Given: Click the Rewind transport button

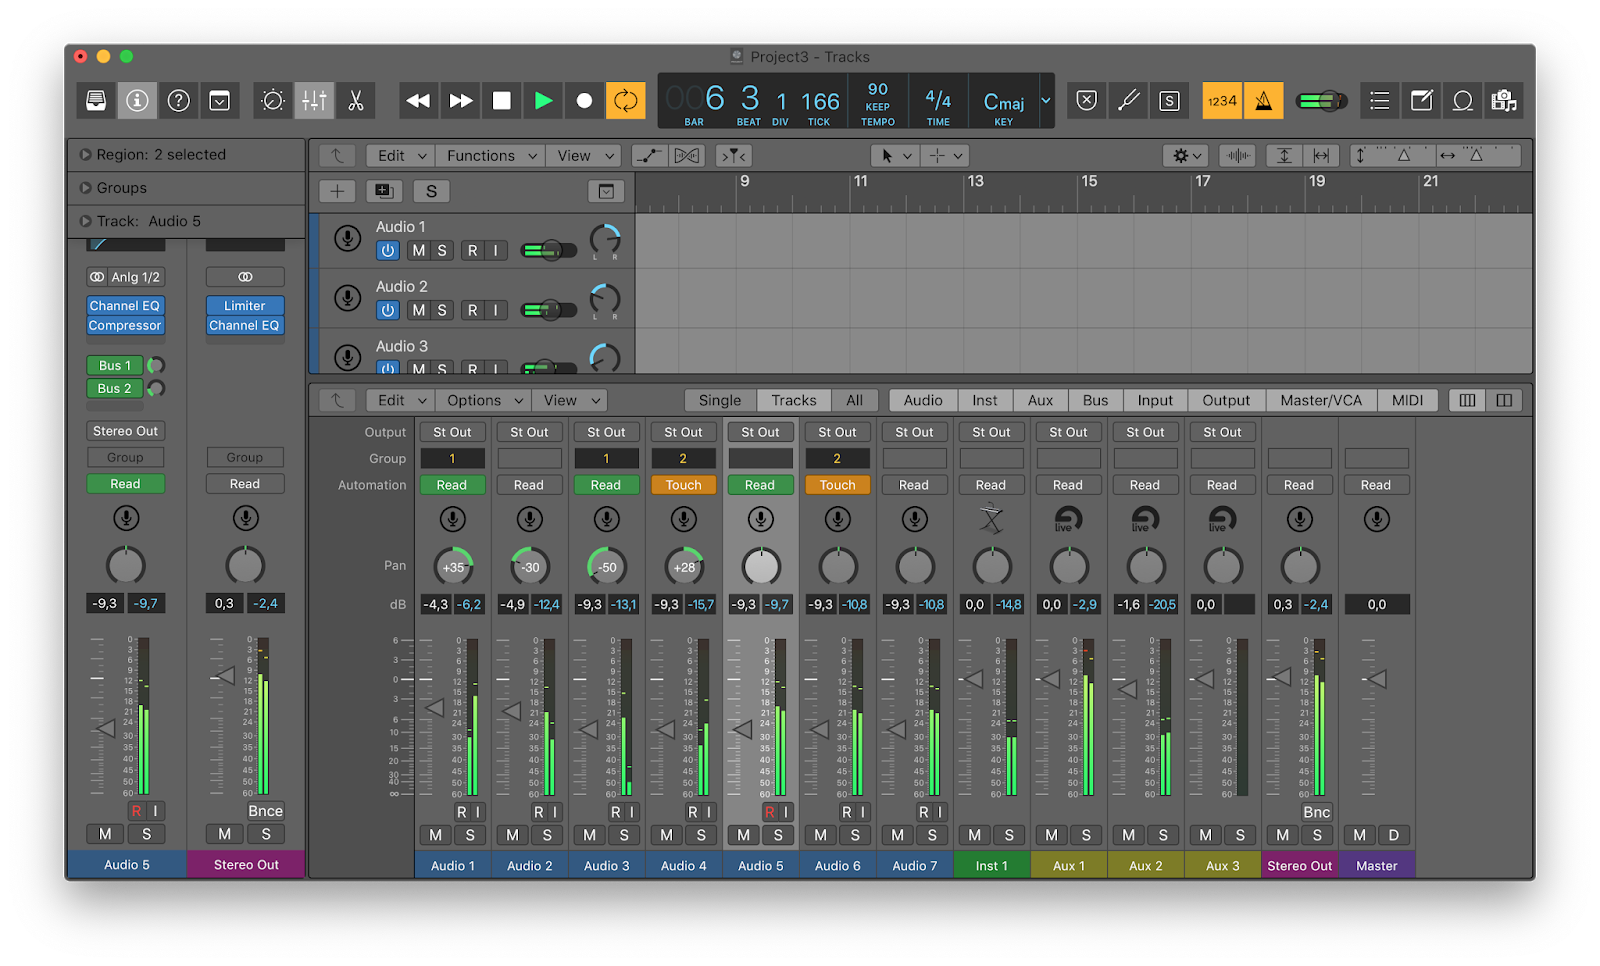Looking at the screenshot, I should [418, 100].
